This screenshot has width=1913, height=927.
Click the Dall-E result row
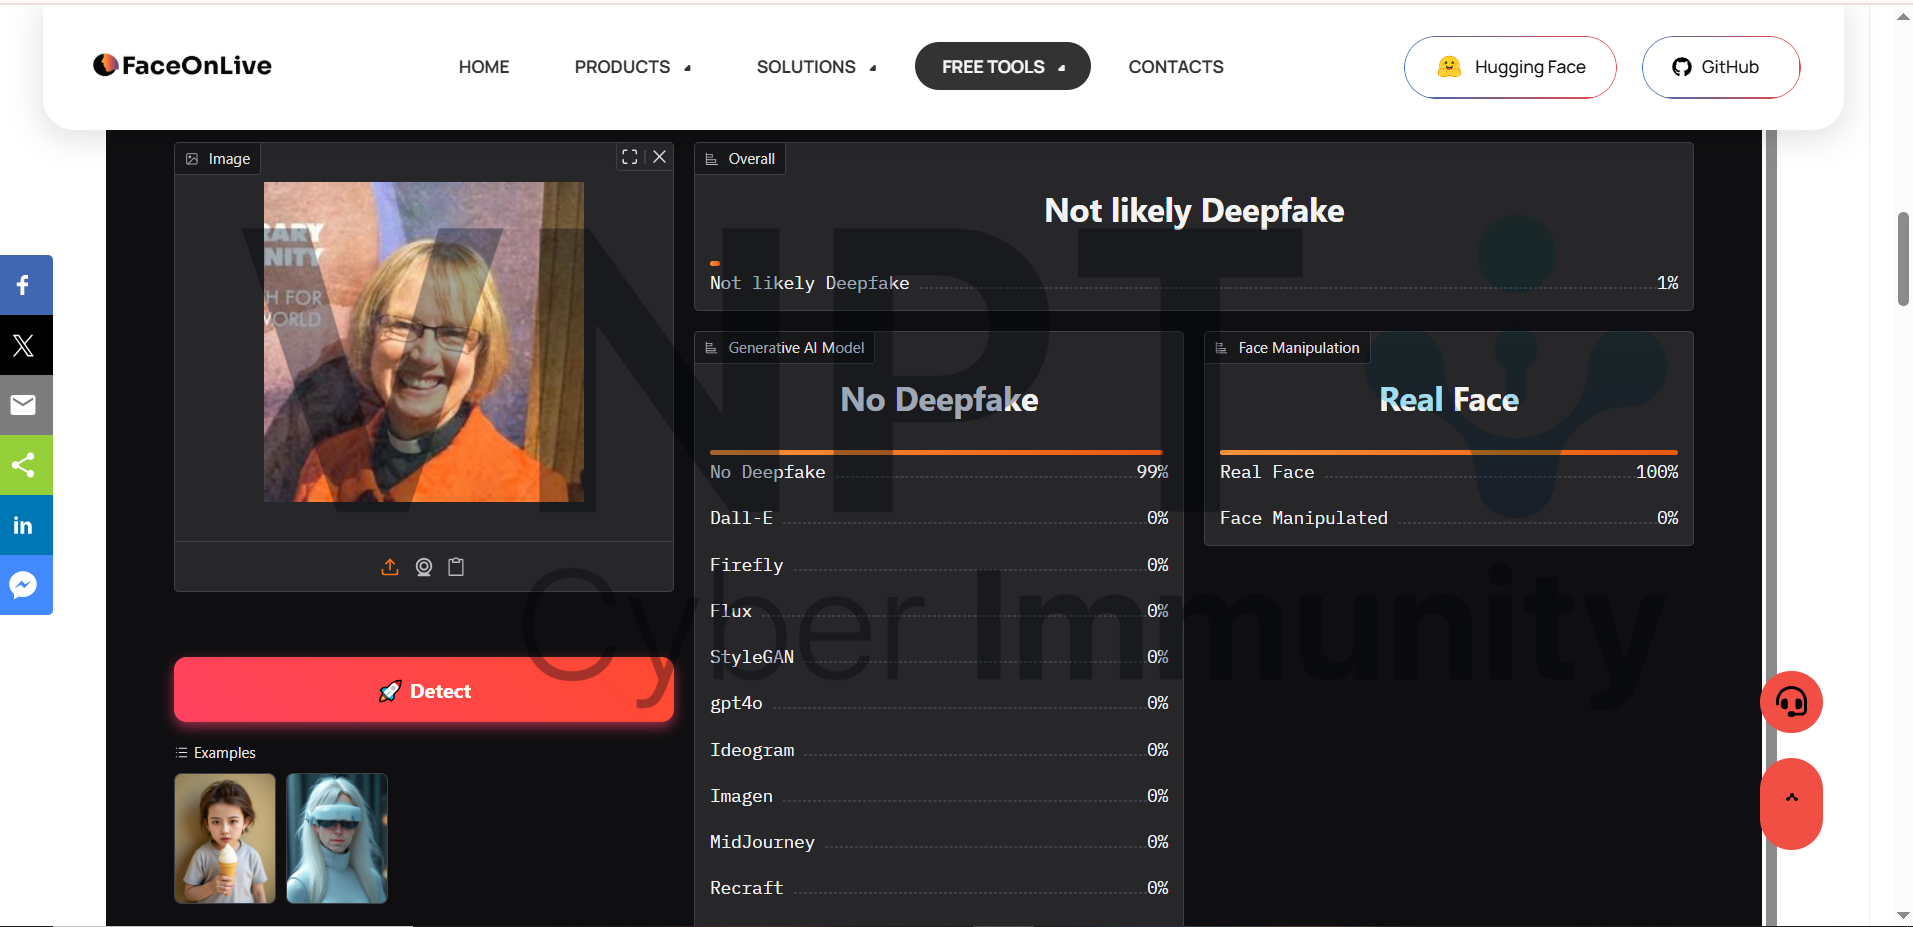pyautogui.click(x=939, y=518)
